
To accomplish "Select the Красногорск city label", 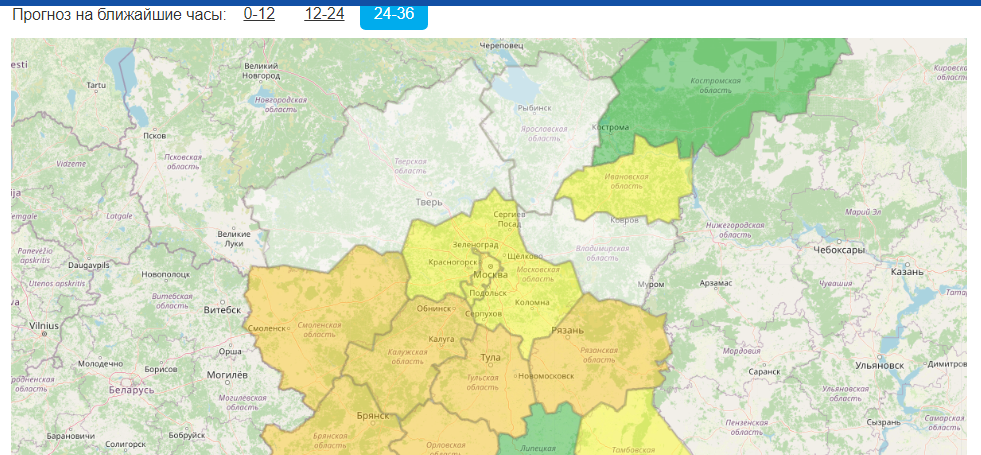I will coord(453,262).
